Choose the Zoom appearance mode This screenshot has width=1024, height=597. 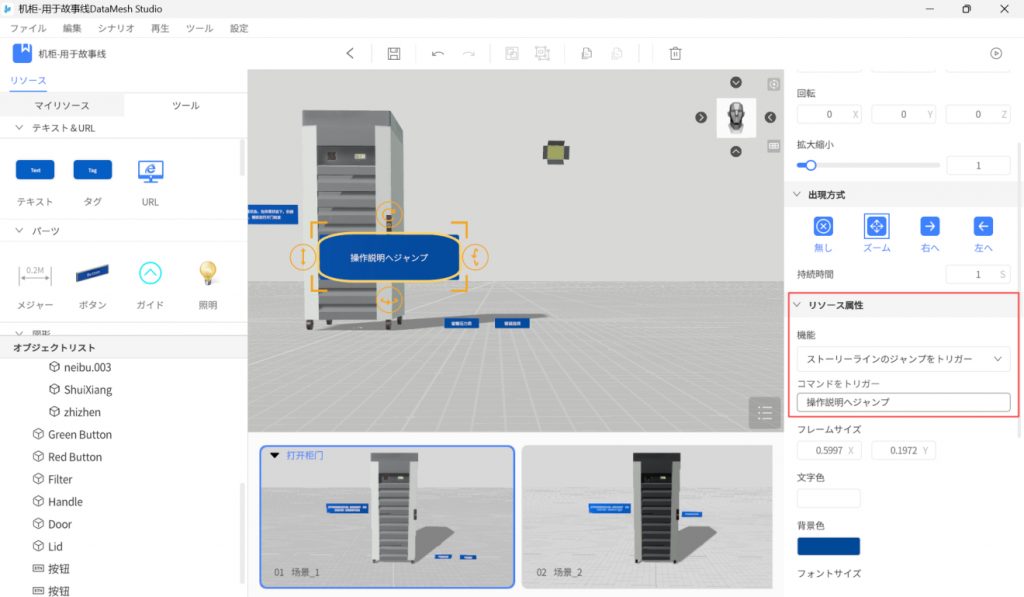pos(876,227)
